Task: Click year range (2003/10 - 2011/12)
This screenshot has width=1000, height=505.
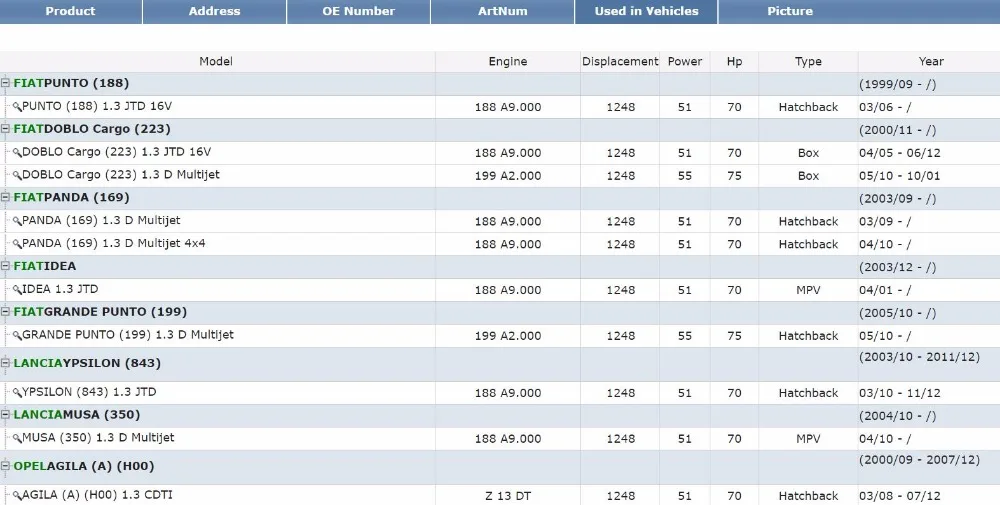Action: point(919,357)
